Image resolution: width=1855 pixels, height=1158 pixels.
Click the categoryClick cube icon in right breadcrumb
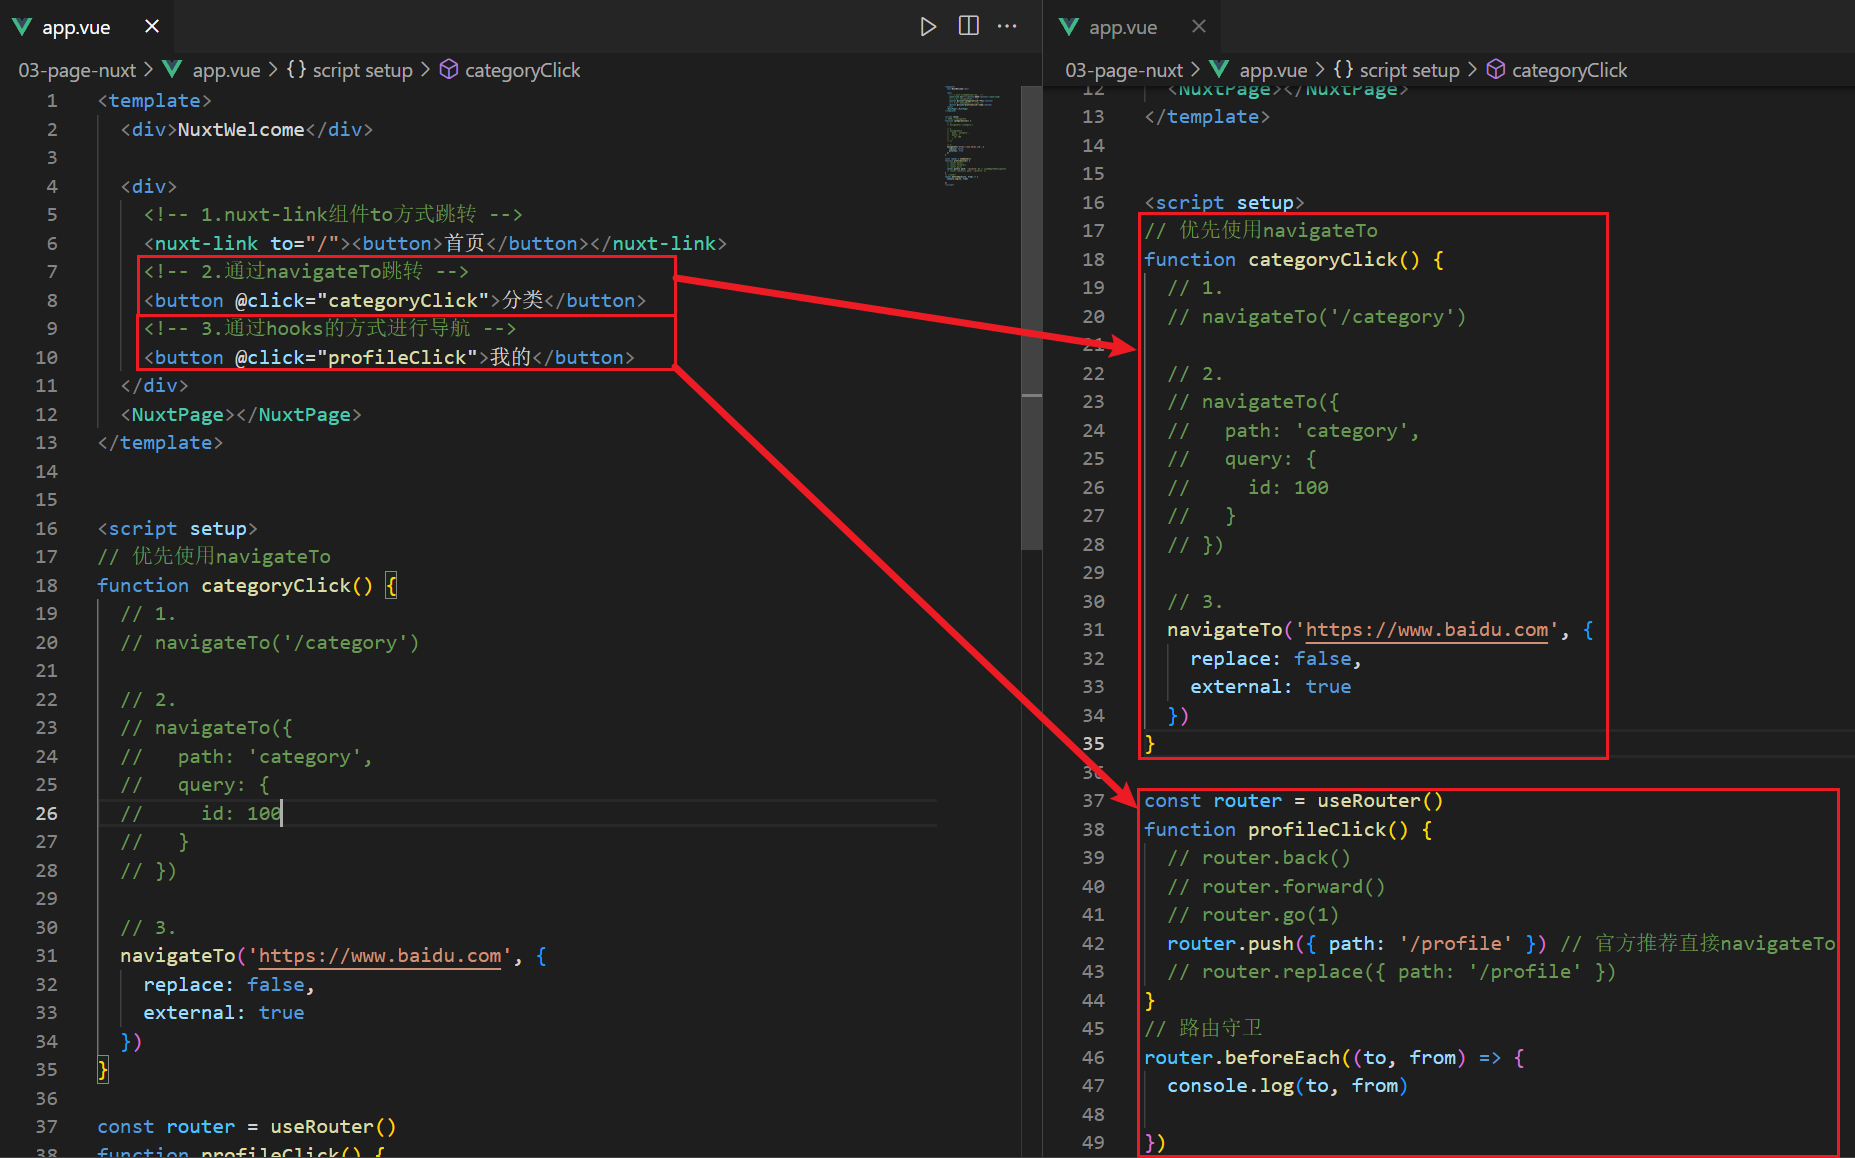point(1495,69)
